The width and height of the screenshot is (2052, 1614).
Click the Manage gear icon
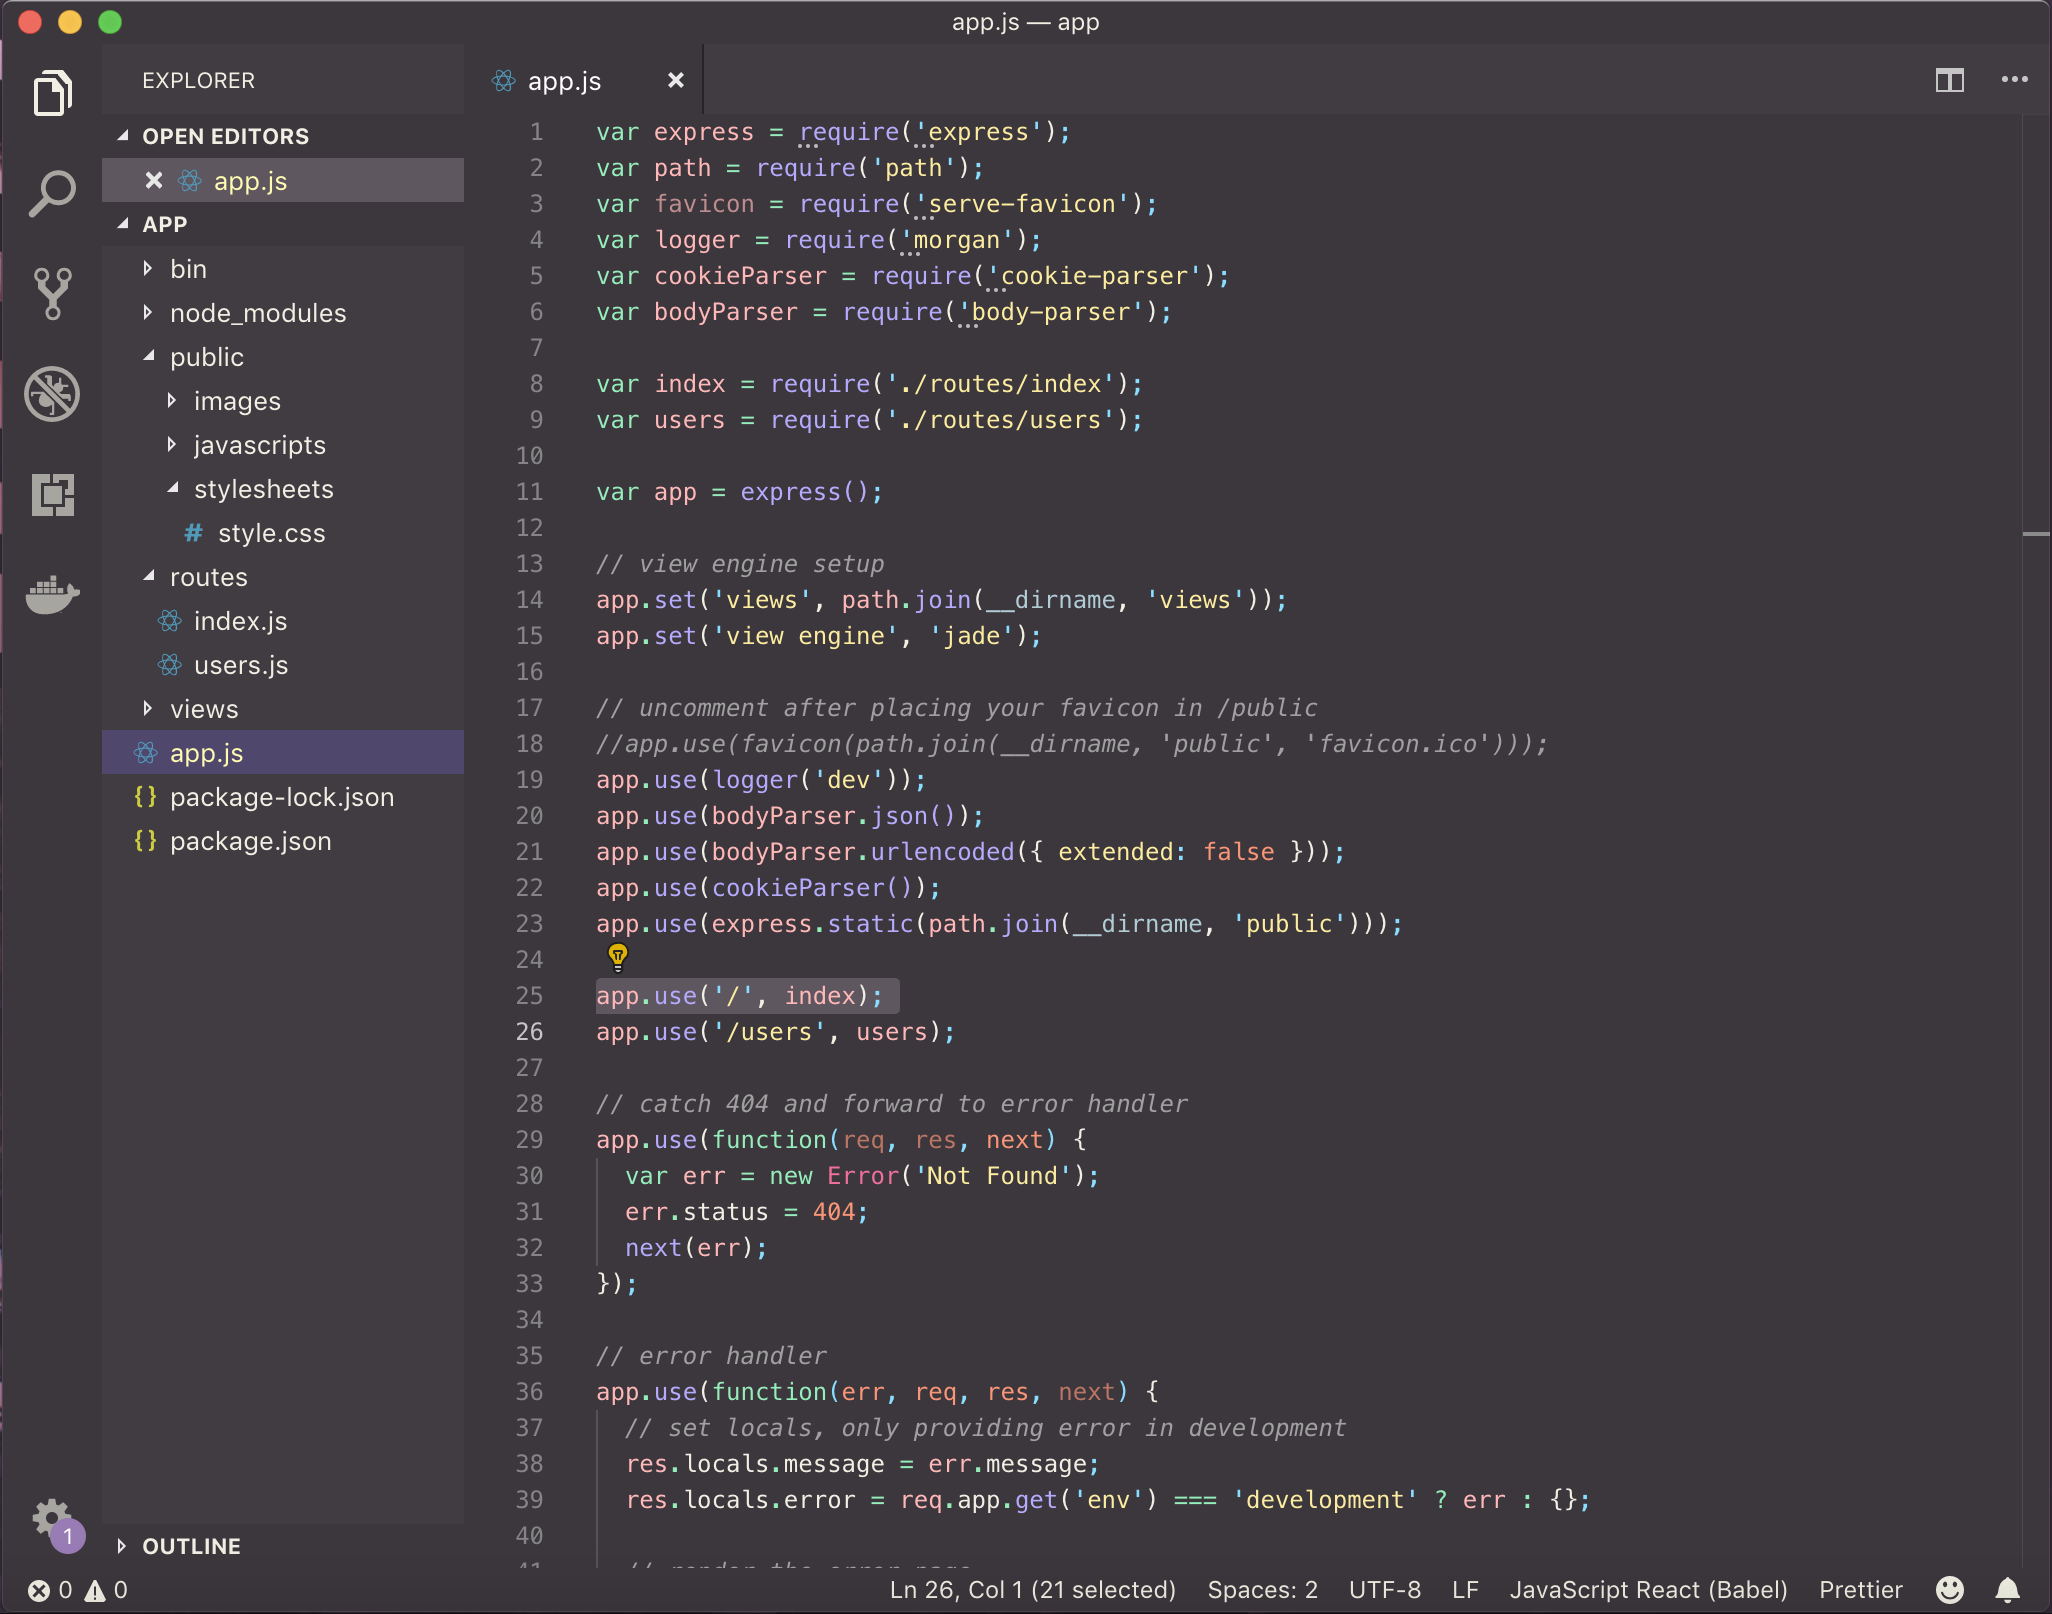50,1518
